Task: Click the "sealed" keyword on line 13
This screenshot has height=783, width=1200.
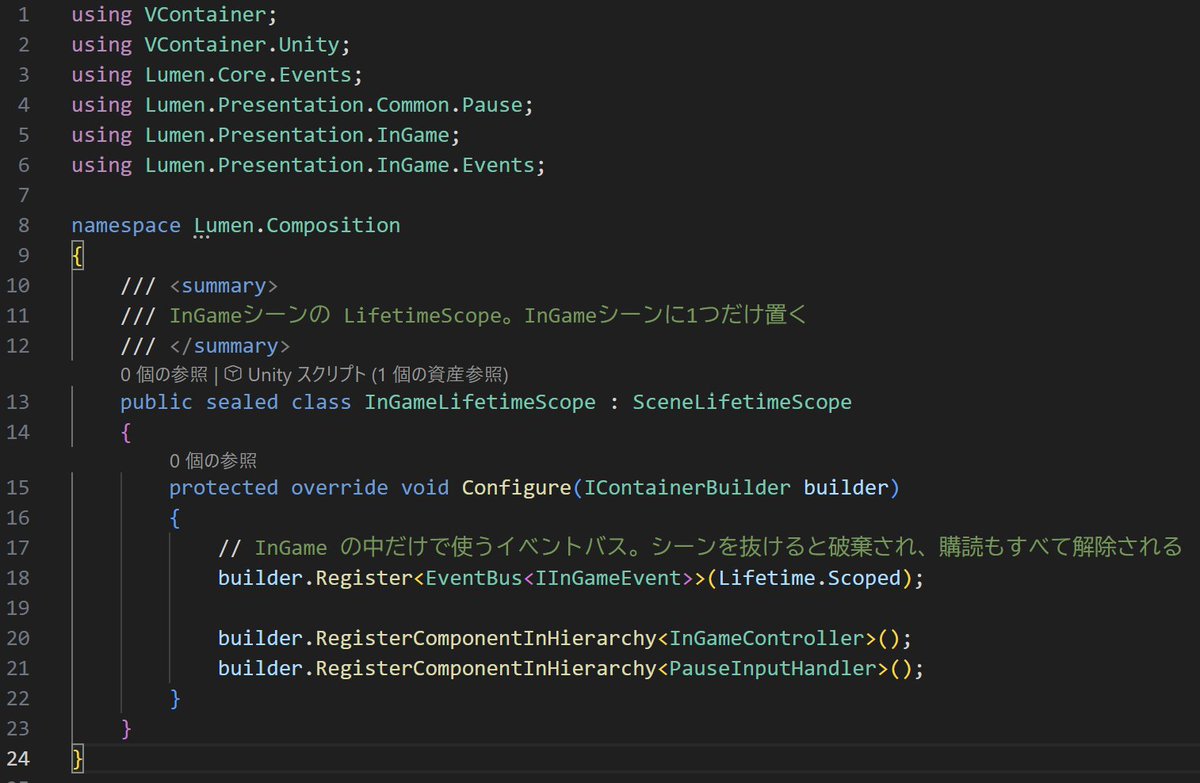Action: coord(242,402)
